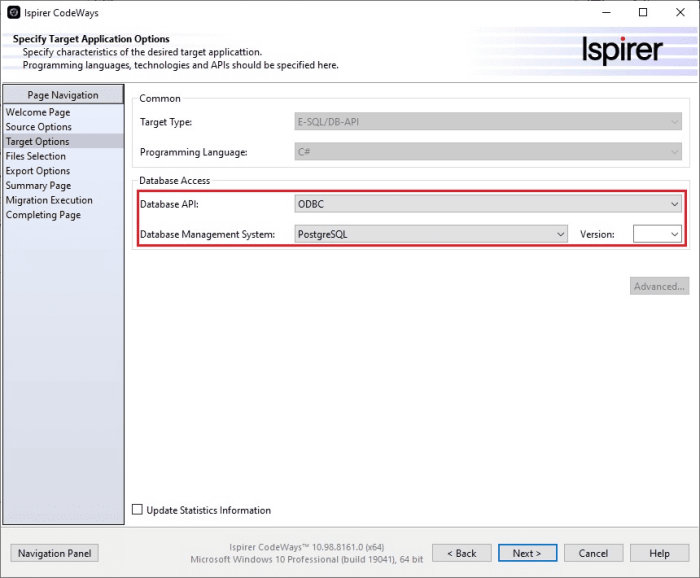Cancel the migration wizard
This screenshot has width=700, height=578.
pyautogui.click(x=593, y=553)
